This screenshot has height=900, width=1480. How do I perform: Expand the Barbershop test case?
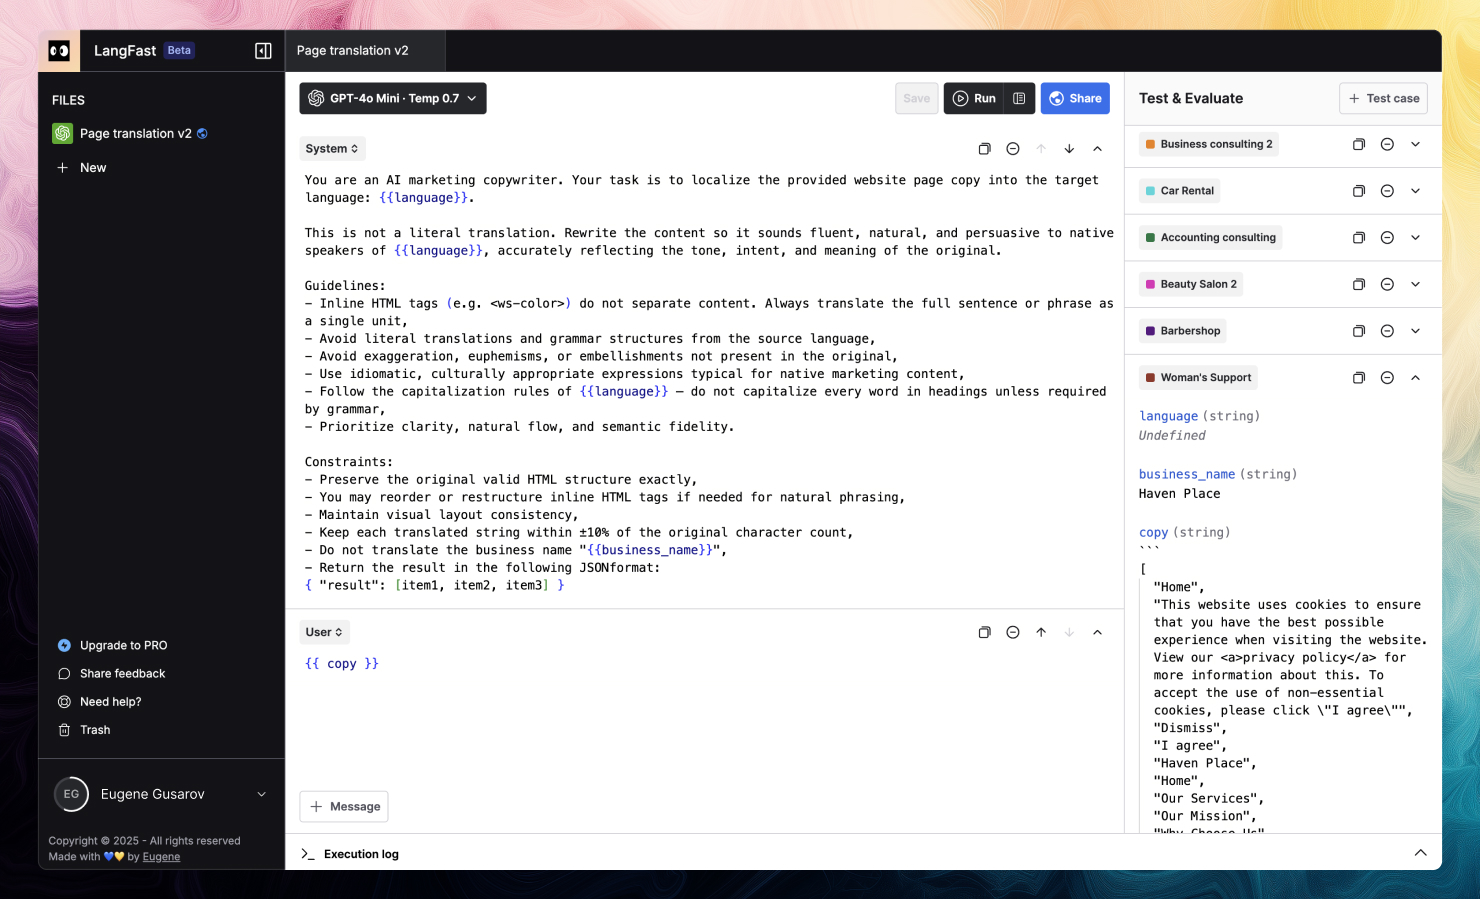(x=1415, y=331)
